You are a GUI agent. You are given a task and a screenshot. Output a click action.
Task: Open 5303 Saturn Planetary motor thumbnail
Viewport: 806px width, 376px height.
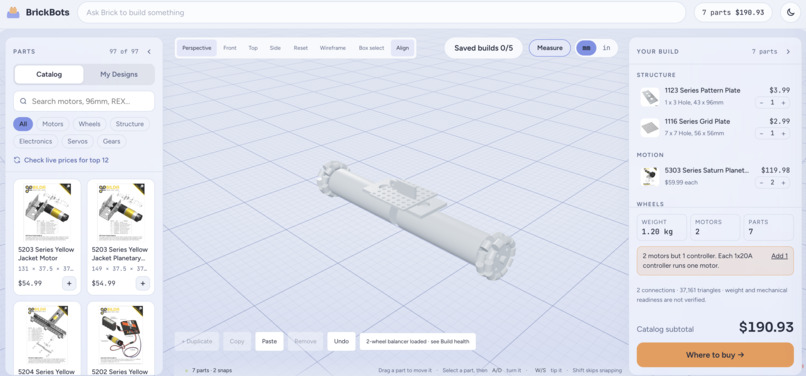pyautogui.click(x=650, y=176)
